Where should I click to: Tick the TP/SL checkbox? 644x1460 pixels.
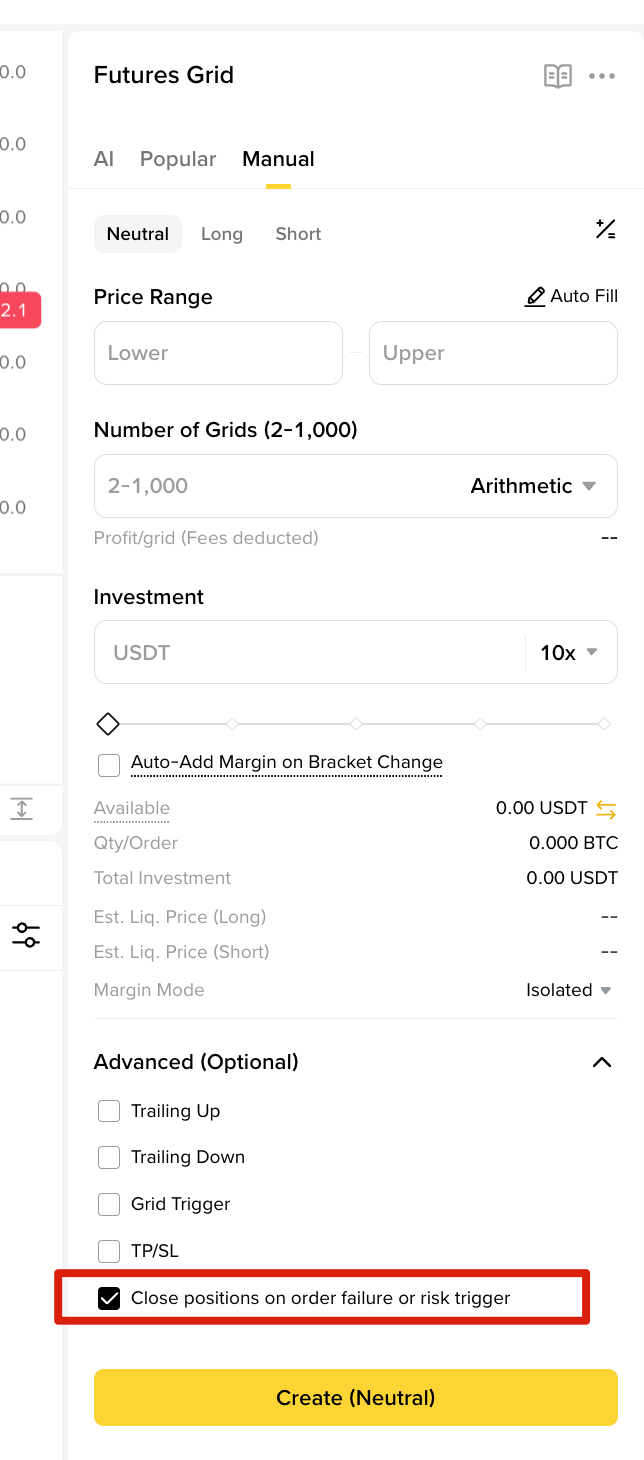(109, 1251)
